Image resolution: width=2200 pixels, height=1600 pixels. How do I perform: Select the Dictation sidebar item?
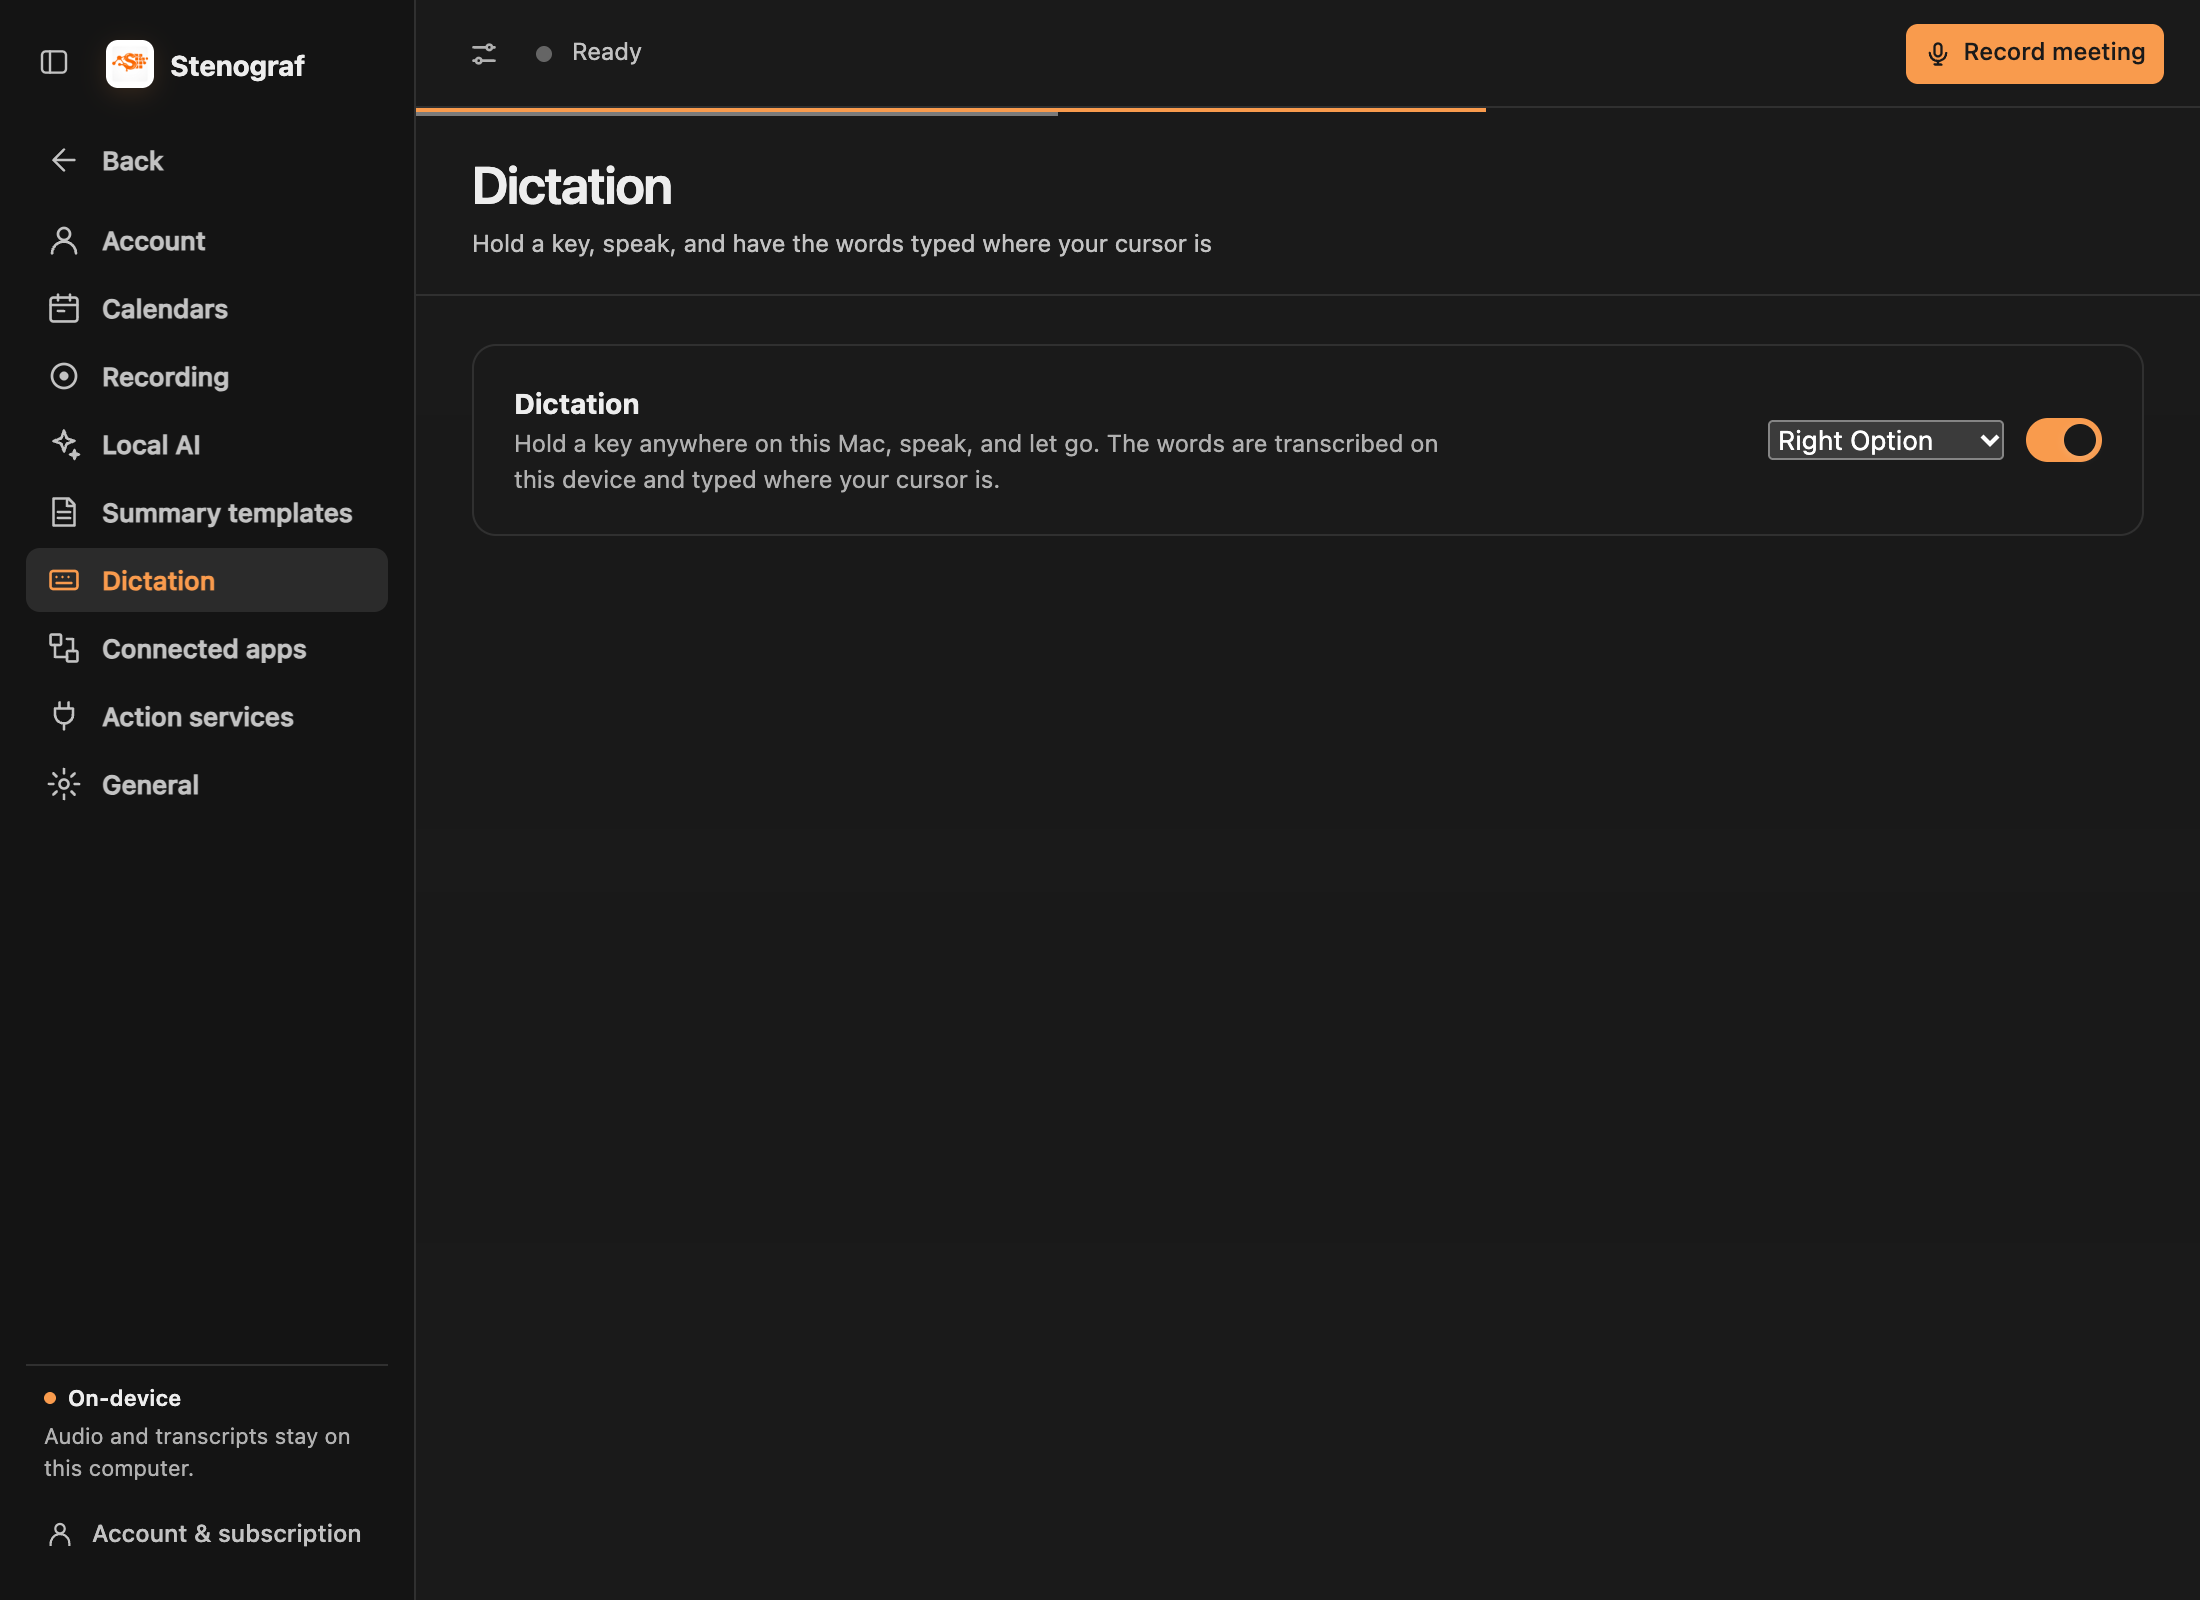point(207,580)
